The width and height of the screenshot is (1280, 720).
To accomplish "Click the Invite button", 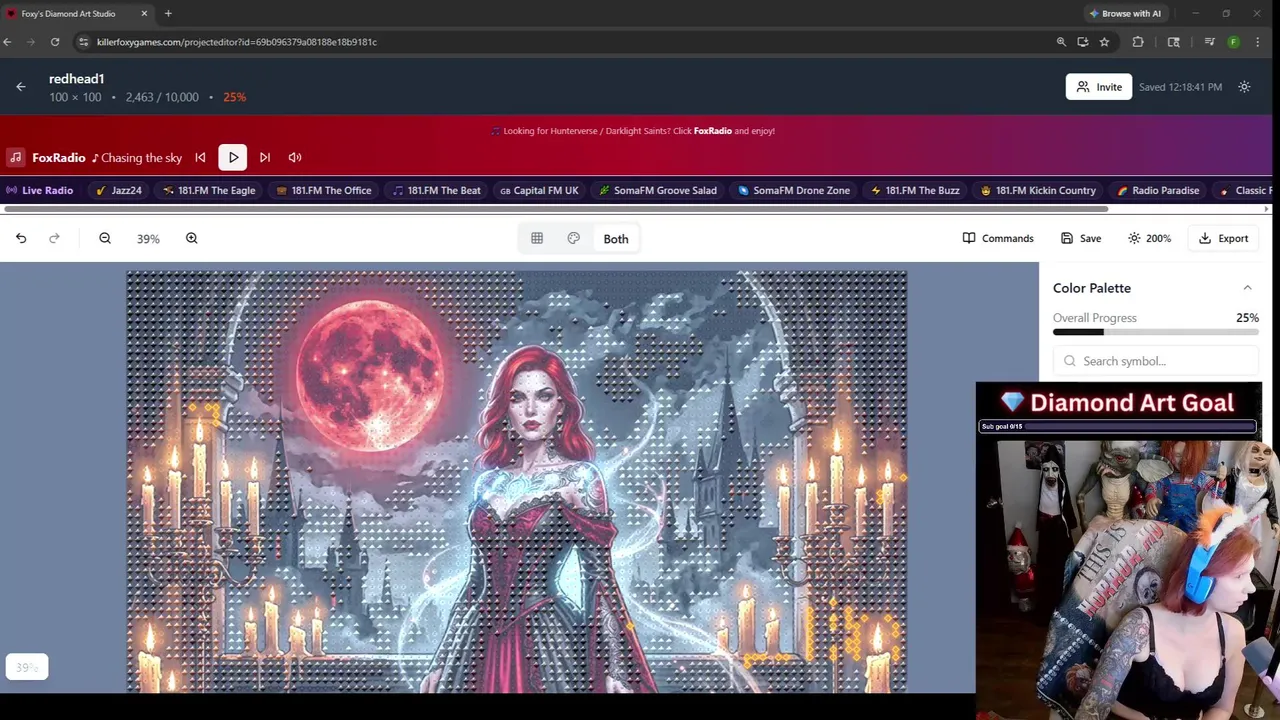I will point(1098,87).
